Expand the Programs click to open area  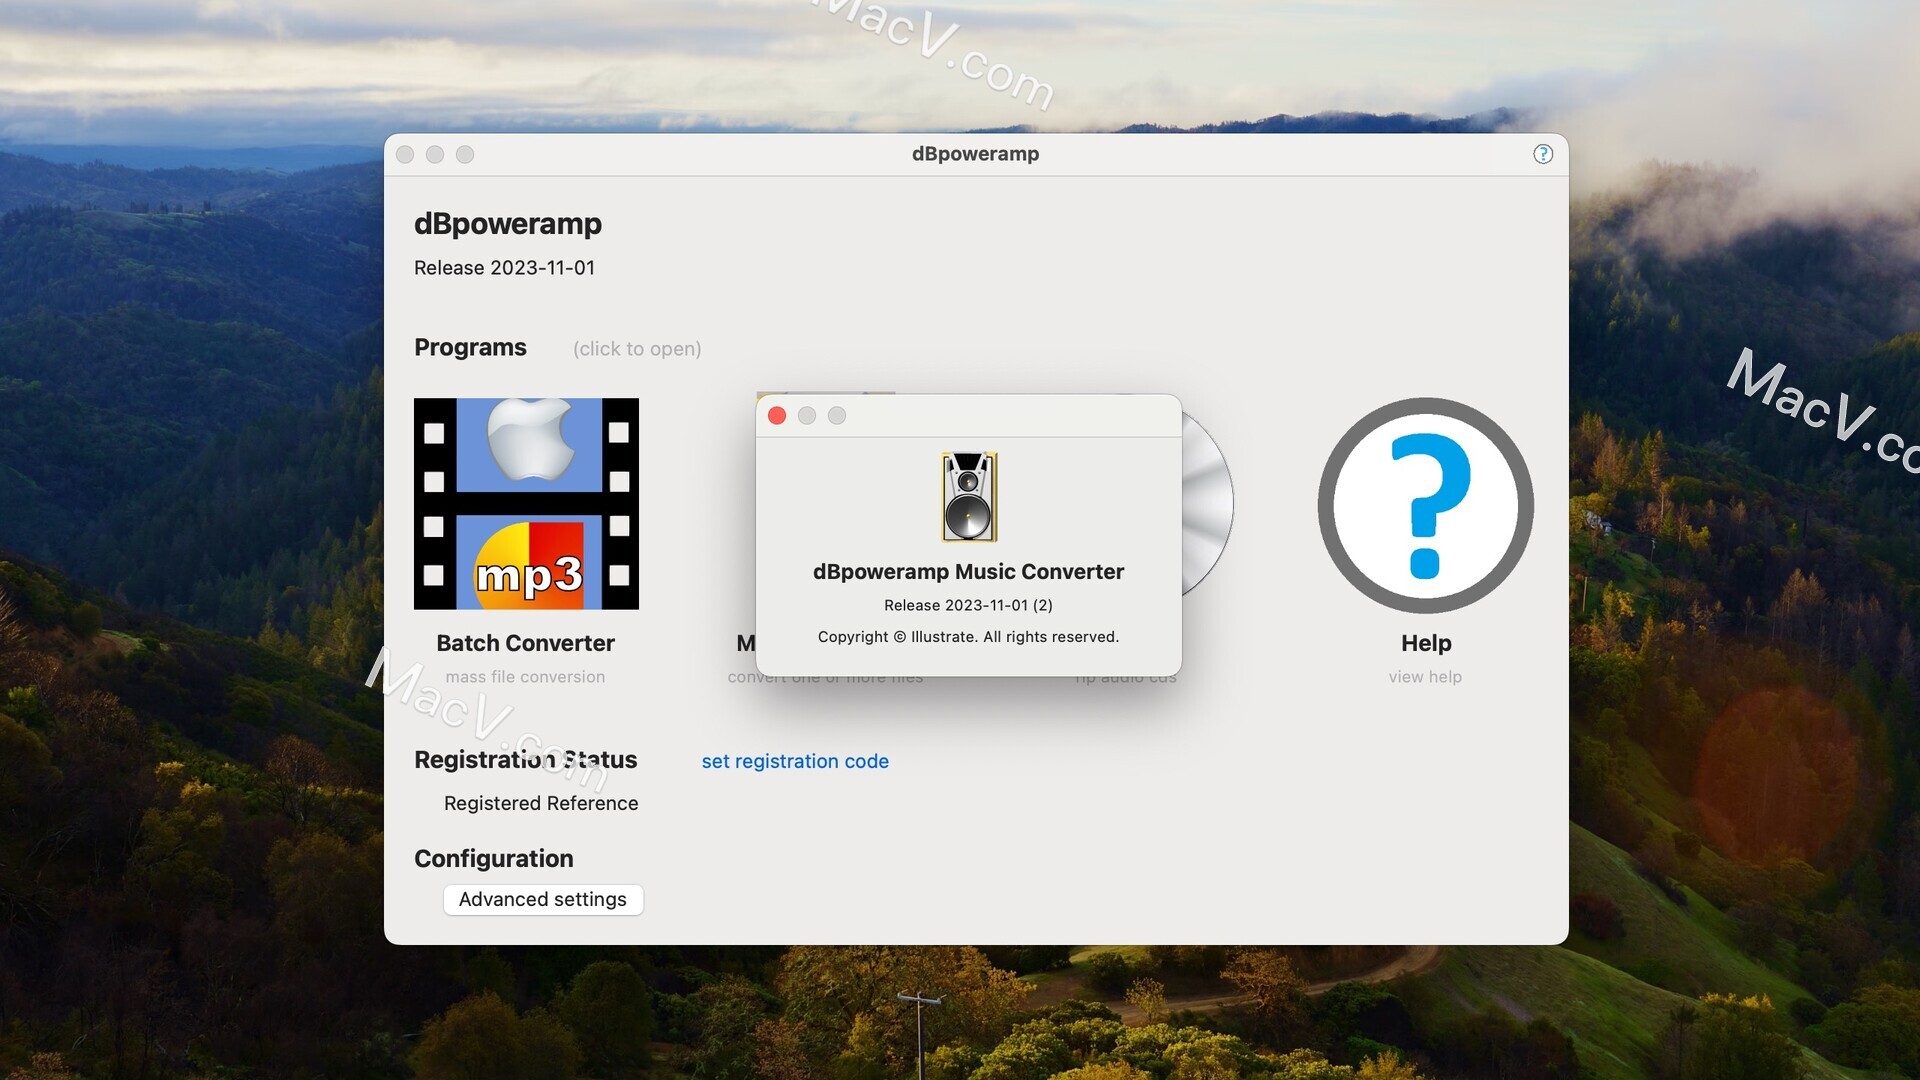[x=638, y=347]
